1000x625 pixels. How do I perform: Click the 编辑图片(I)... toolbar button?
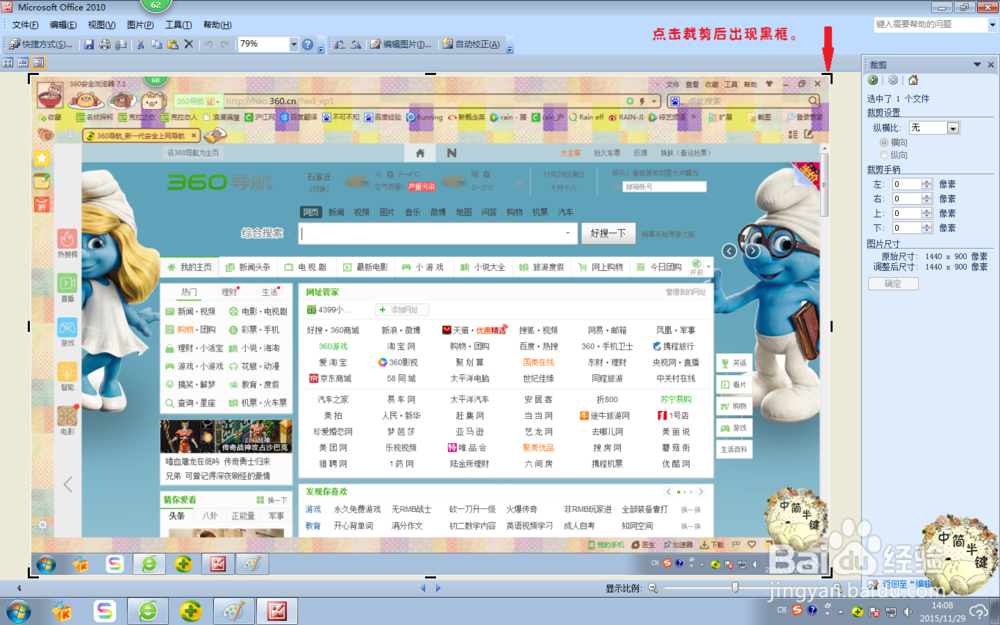401,44
